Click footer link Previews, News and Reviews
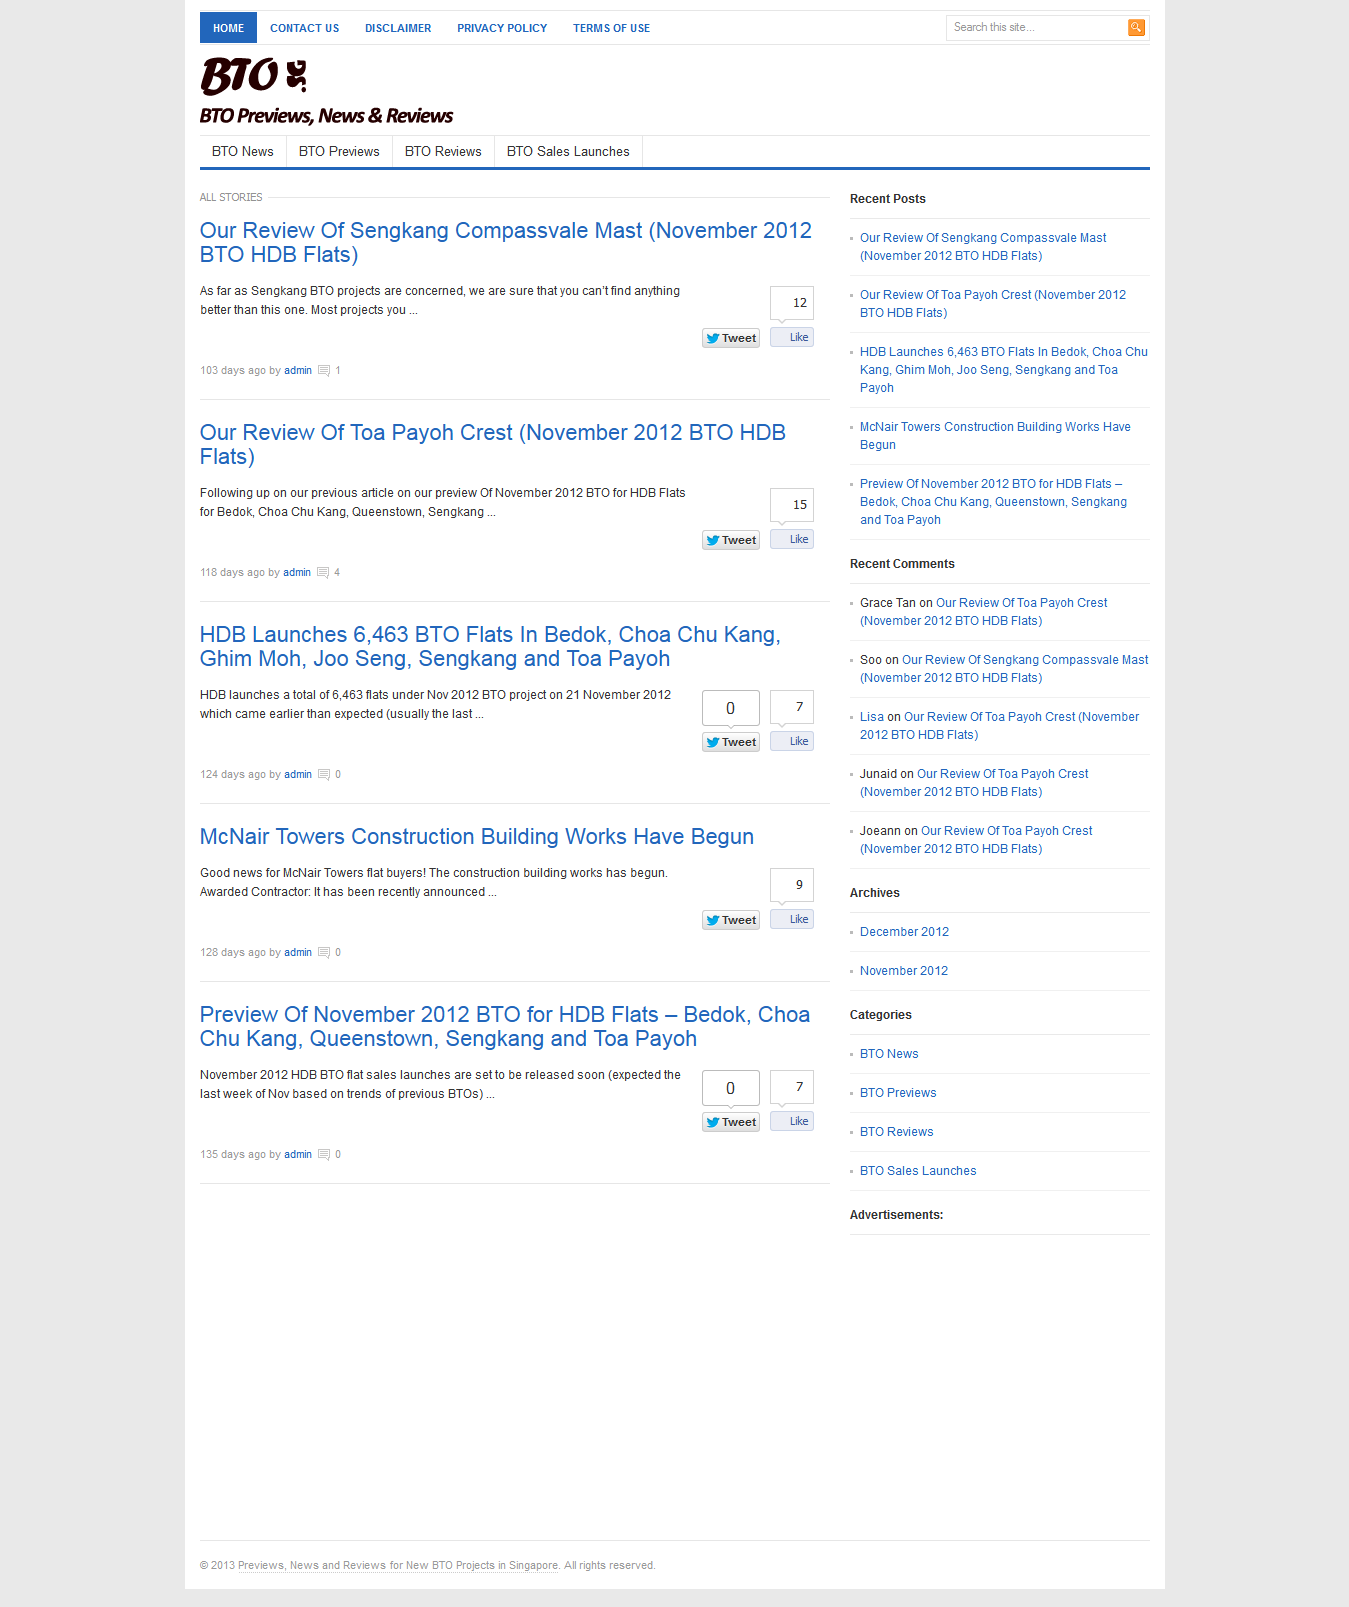This screenshot has width=1349, height=1607. point(398,1566)
